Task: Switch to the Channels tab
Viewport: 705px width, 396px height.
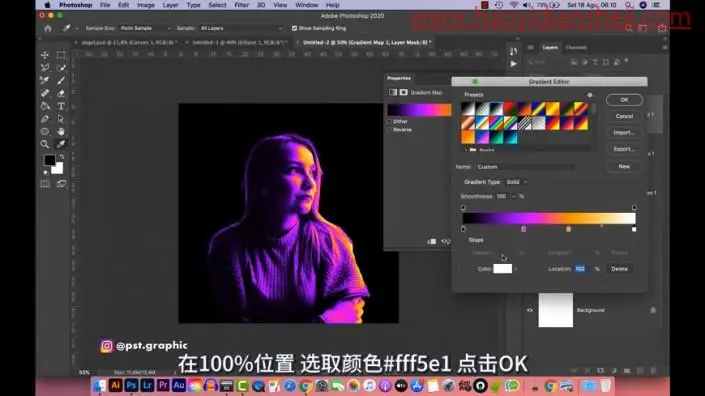Action: click(576, 47)
